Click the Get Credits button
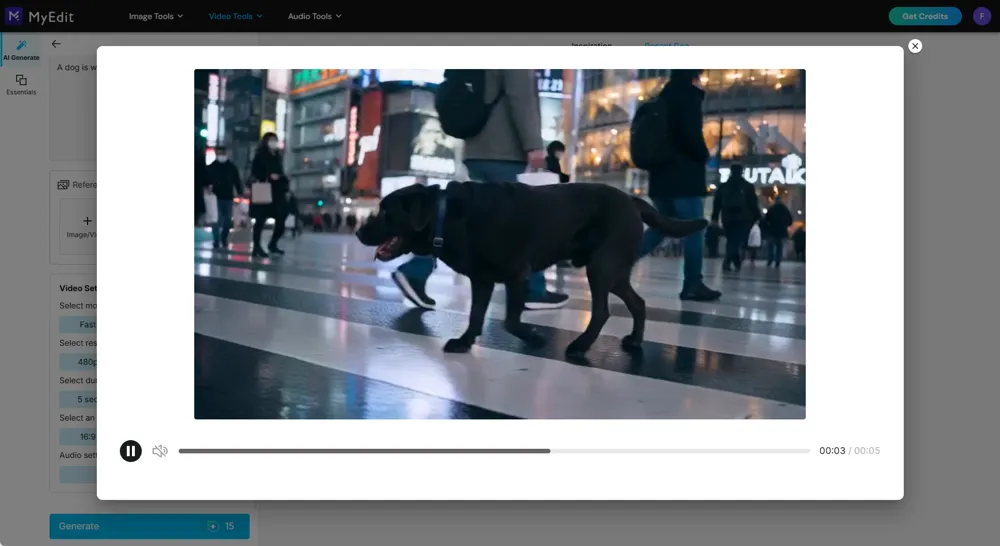 coord(925,16)
